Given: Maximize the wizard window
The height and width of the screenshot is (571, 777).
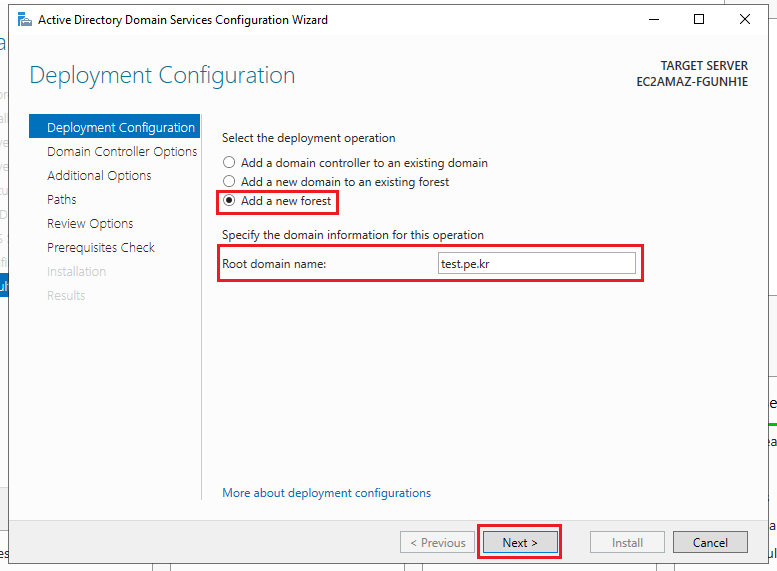Looking at the screenshot, I should pyautogui.click(x=699, y=19).
